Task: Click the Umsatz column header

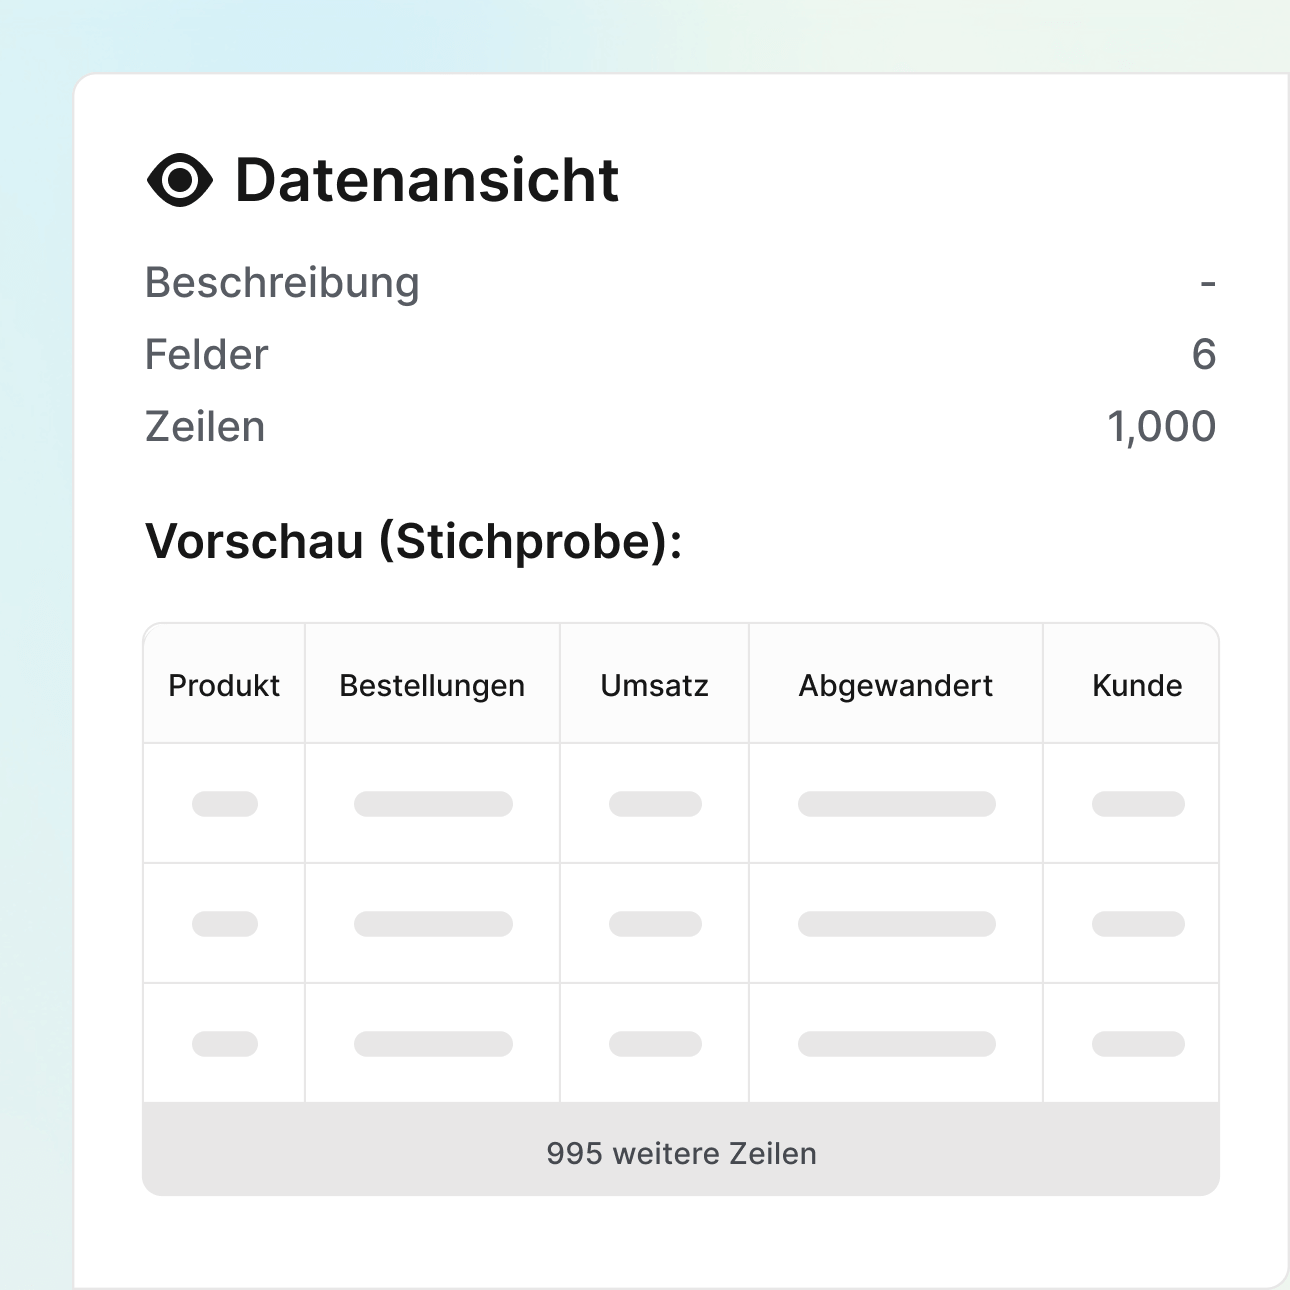Action: point(654,685)
